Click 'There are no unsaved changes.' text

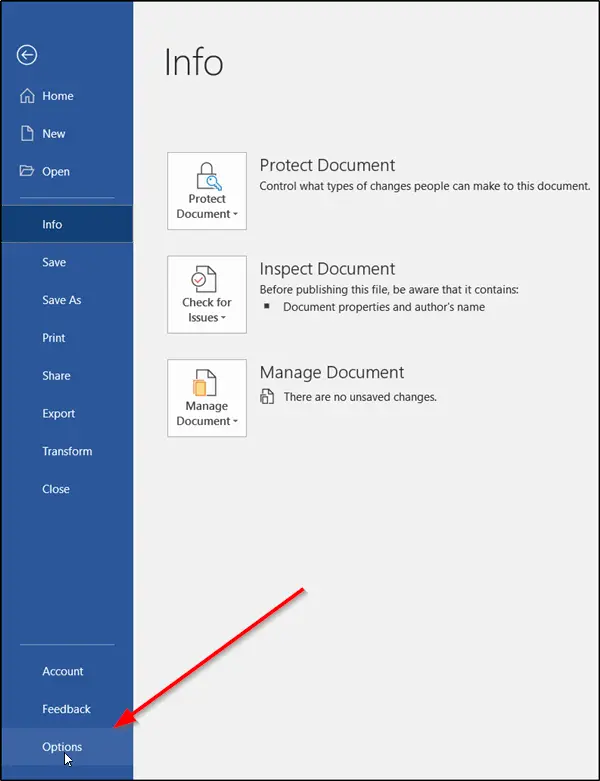coord(360,397)
